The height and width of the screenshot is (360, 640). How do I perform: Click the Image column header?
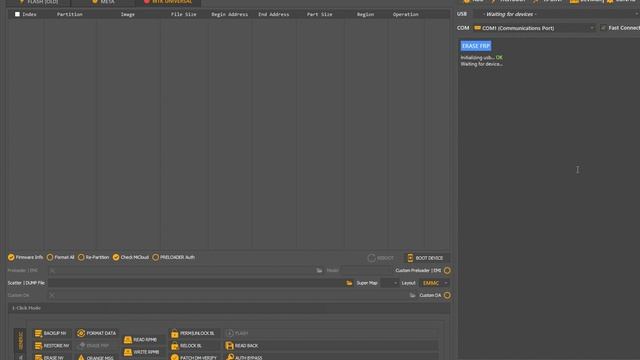pyautogui.click(x=128, y=14)
